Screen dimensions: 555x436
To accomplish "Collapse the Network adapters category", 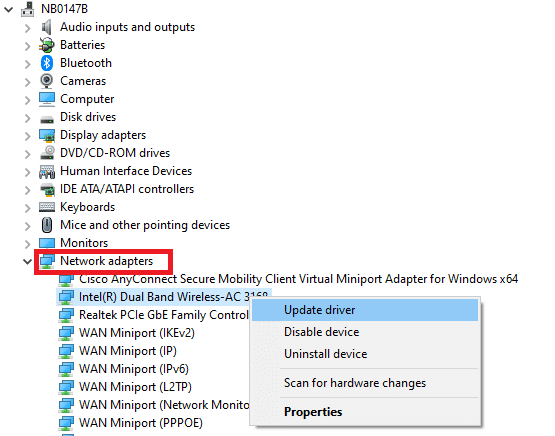I will (27, 262).
